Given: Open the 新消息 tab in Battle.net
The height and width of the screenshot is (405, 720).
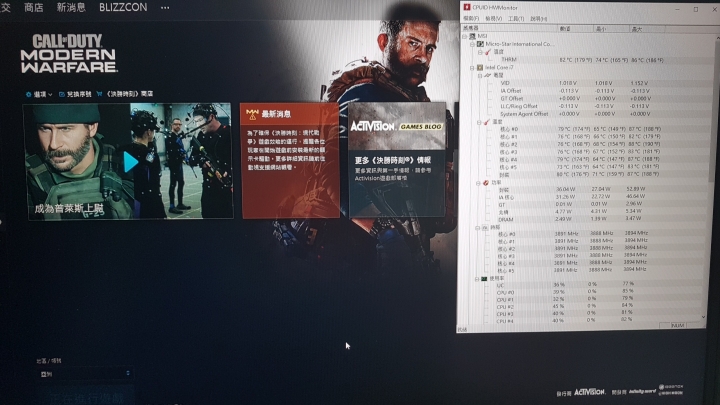Looking at the screenshot, I should point(71,8).
